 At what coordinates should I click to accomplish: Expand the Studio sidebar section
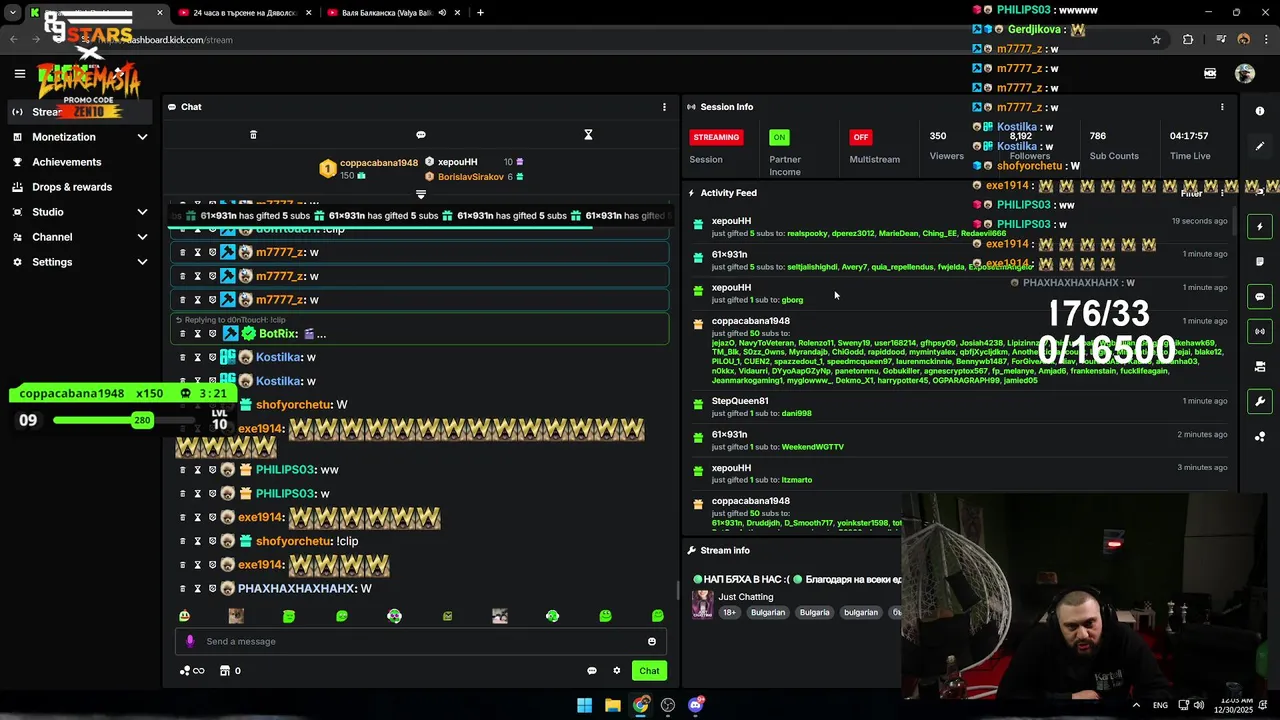coord(142,212)
